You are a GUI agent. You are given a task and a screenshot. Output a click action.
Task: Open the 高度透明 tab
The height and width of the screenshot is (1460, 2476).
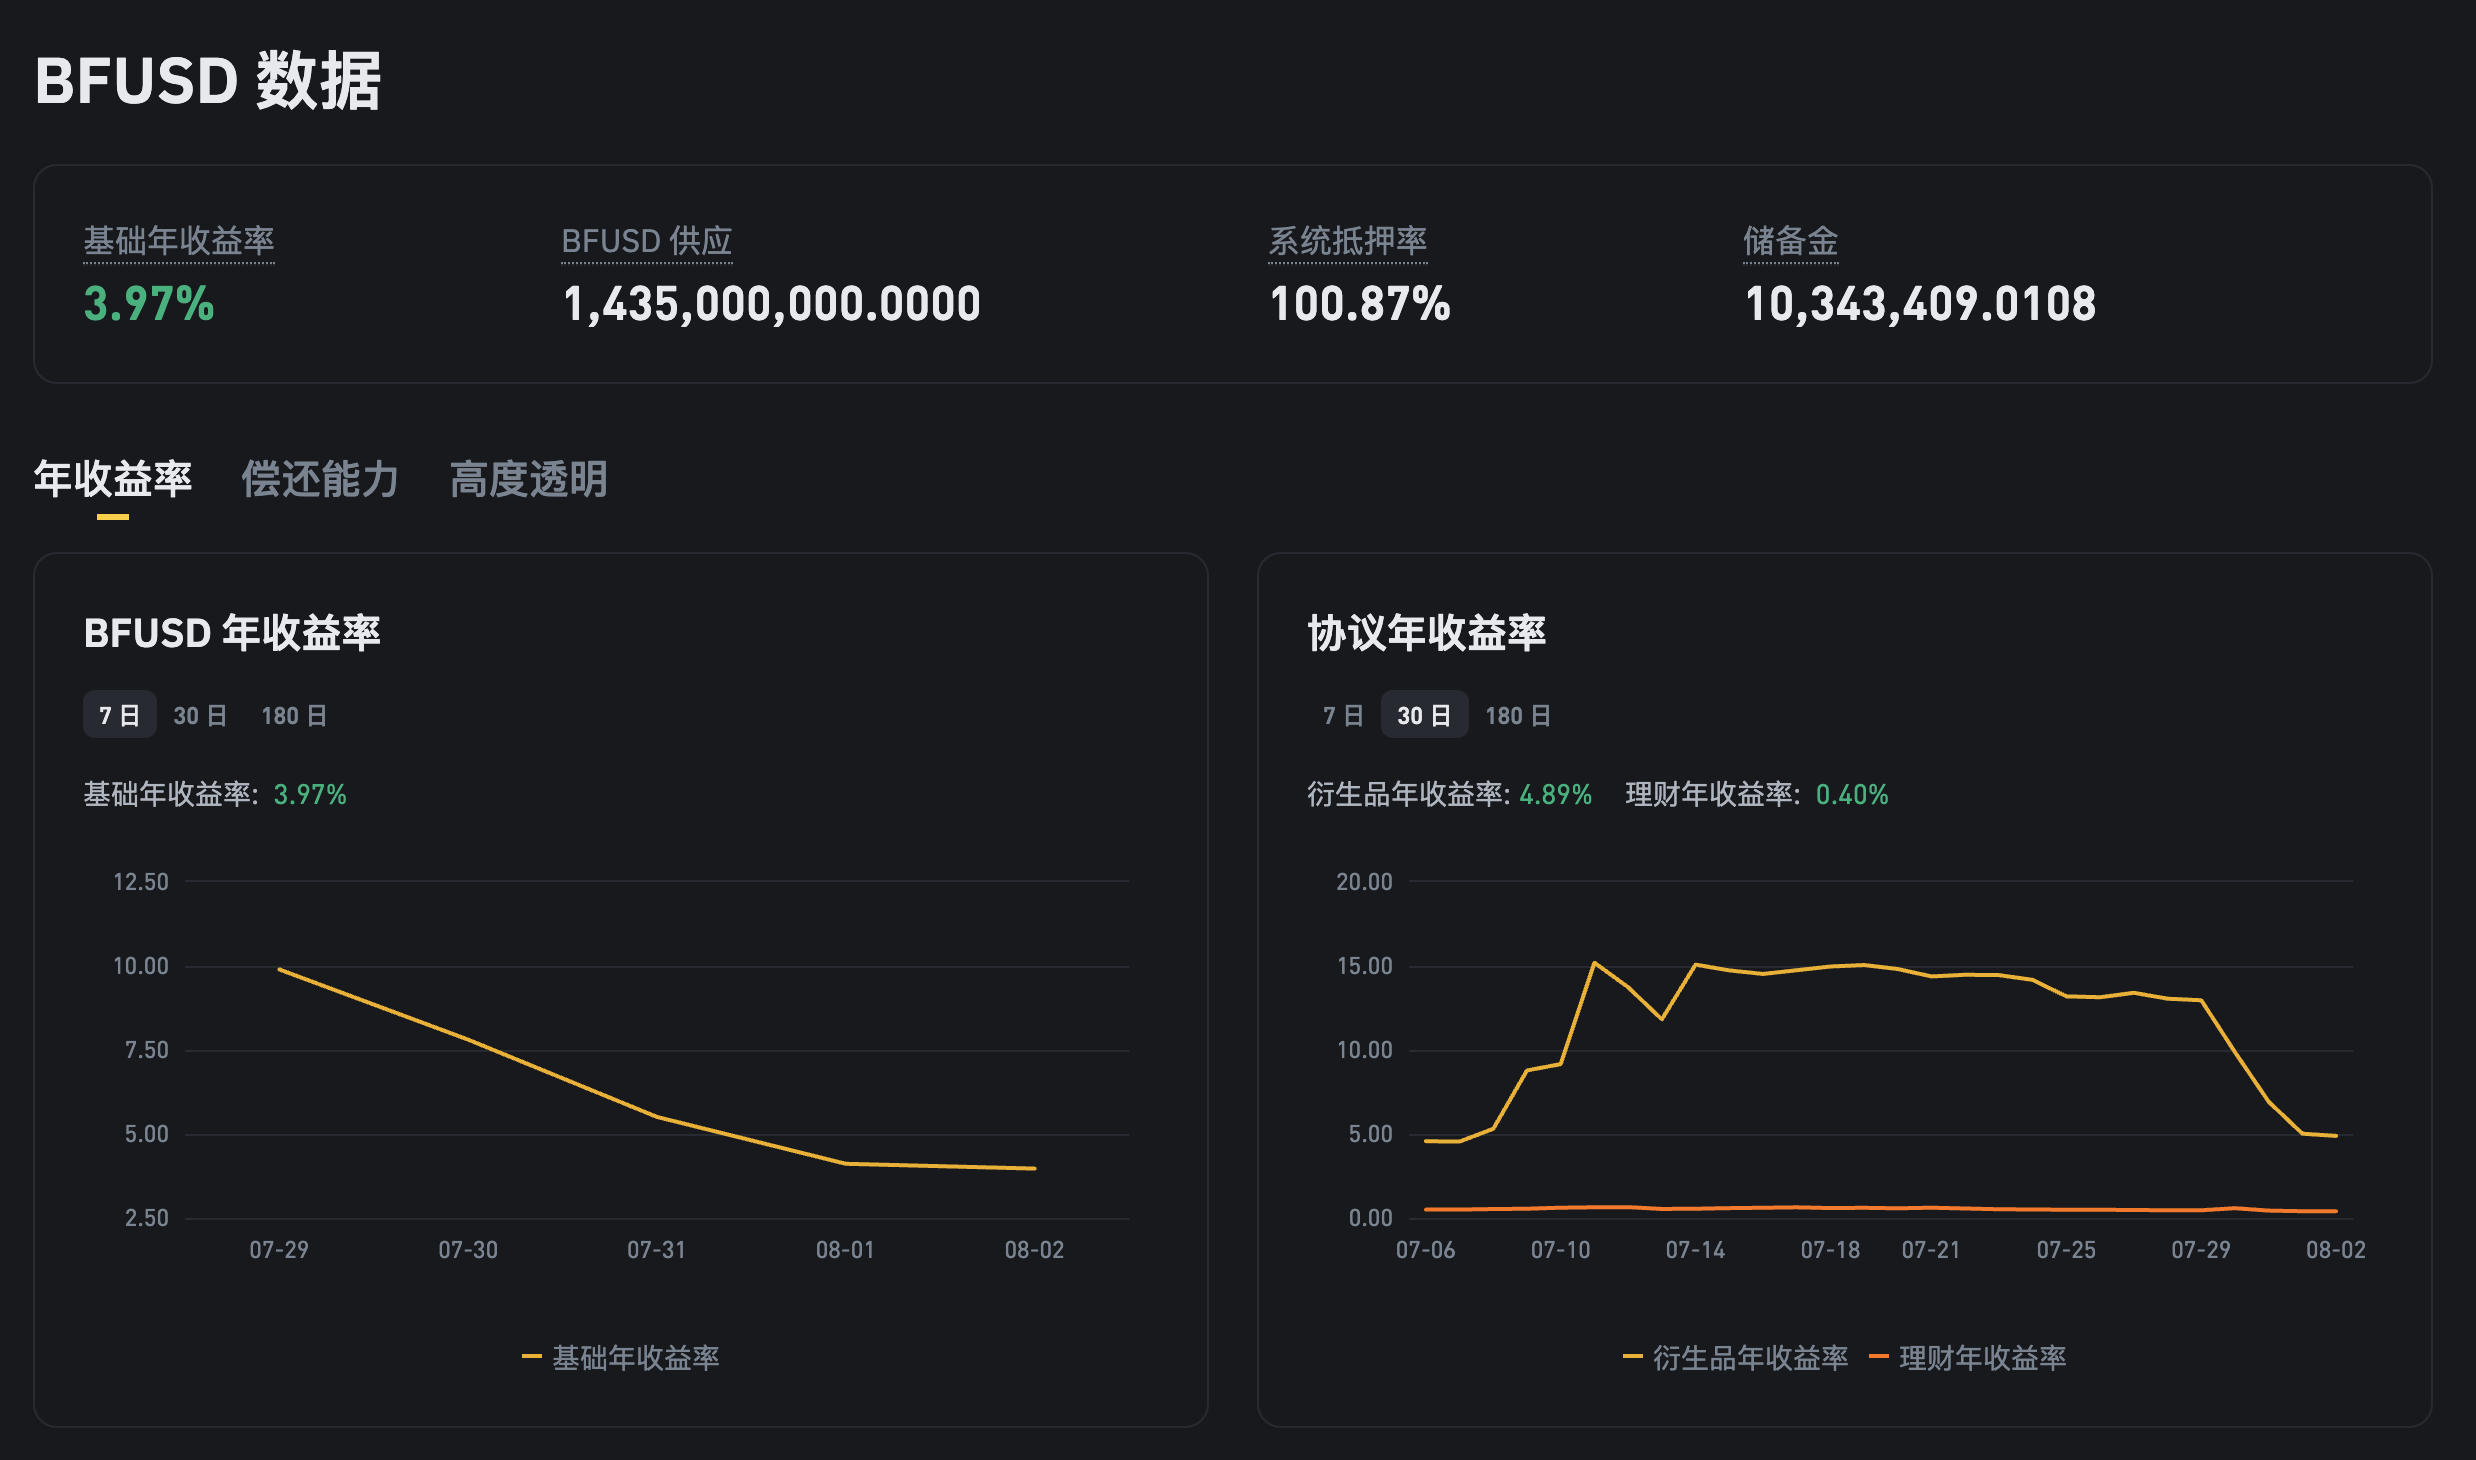coord(530,480)
